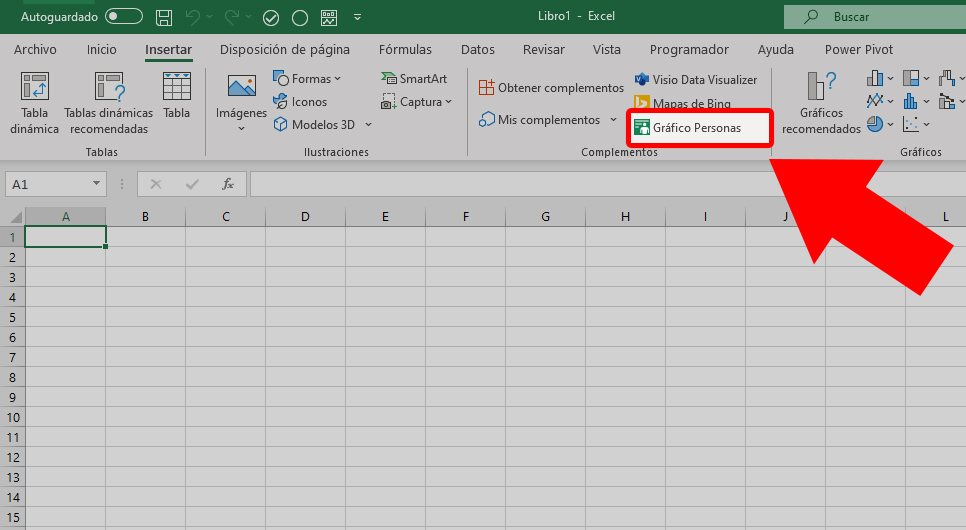
Task: Click the Save disk icon
Action: (164, 17)
